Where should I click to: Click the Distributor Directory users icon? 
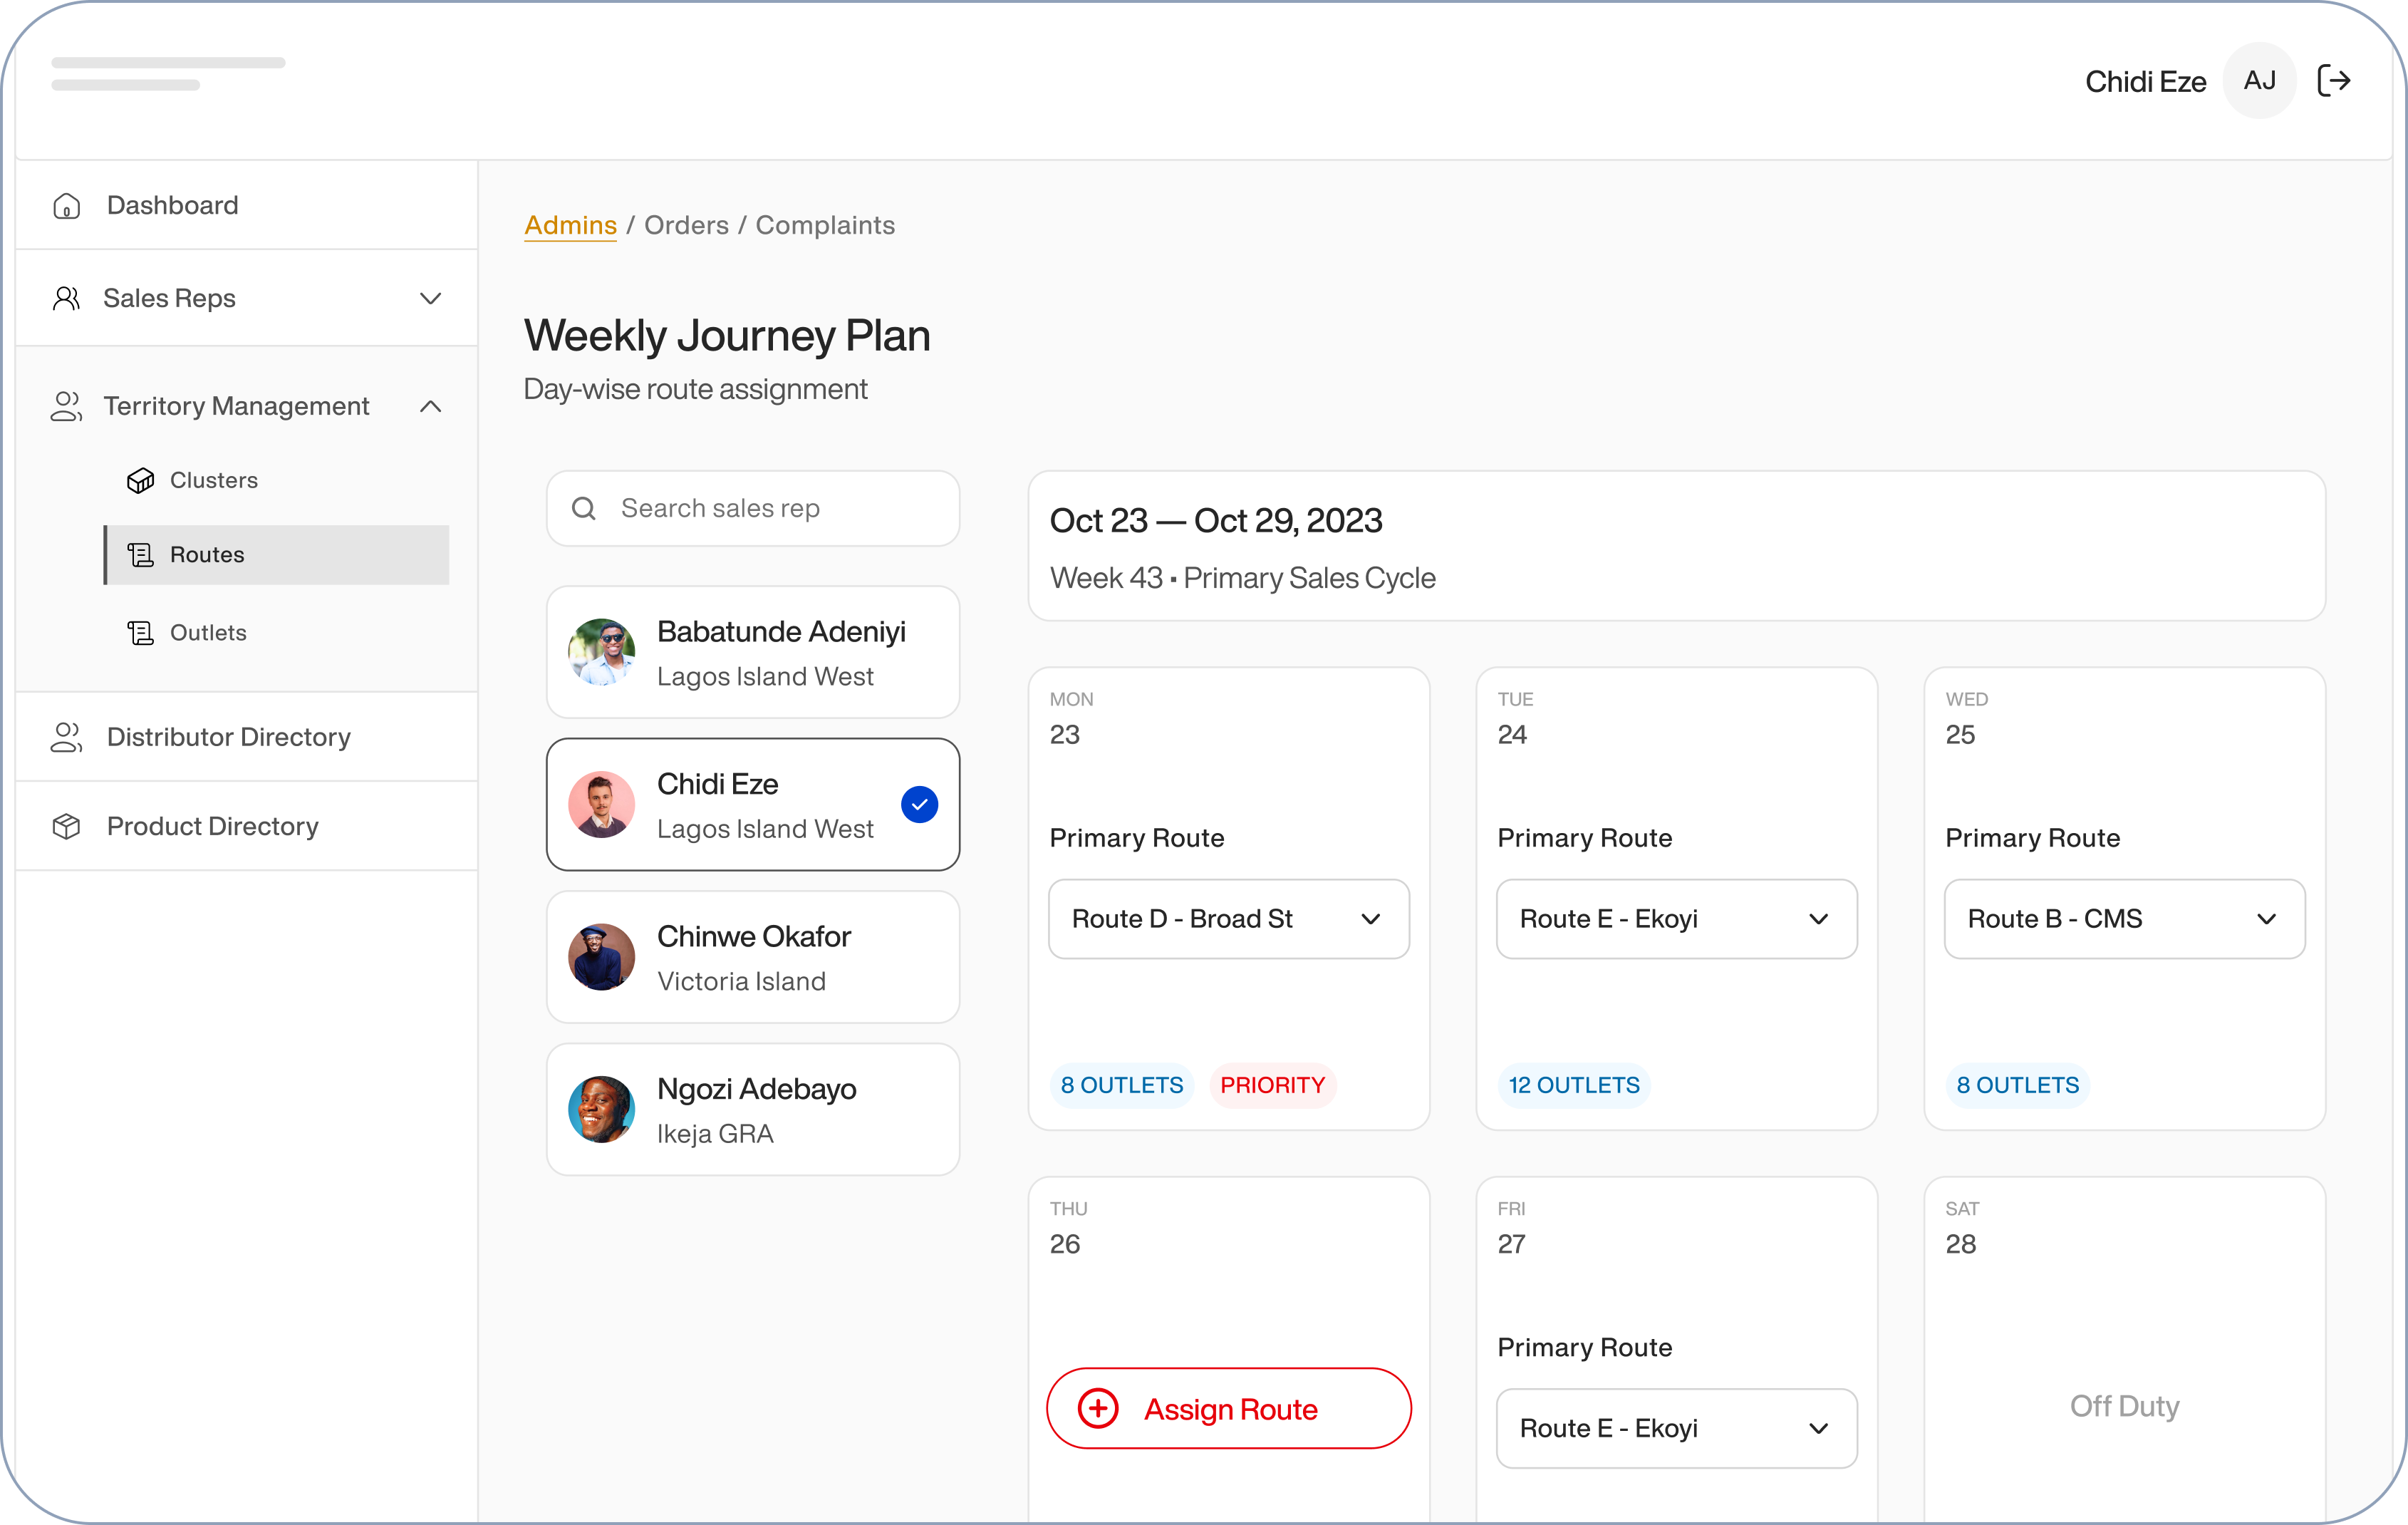[x=66, y=737]
